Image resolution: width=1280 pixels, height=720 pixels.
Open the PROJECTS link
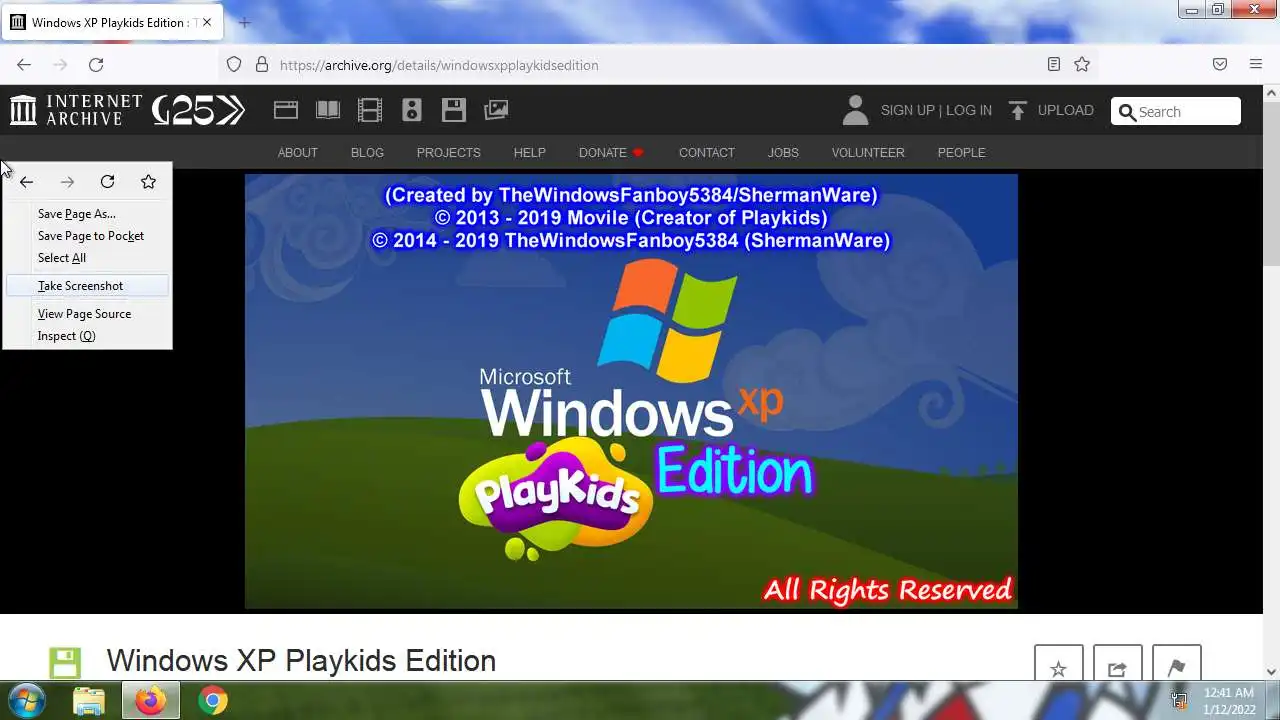(449, 153)
